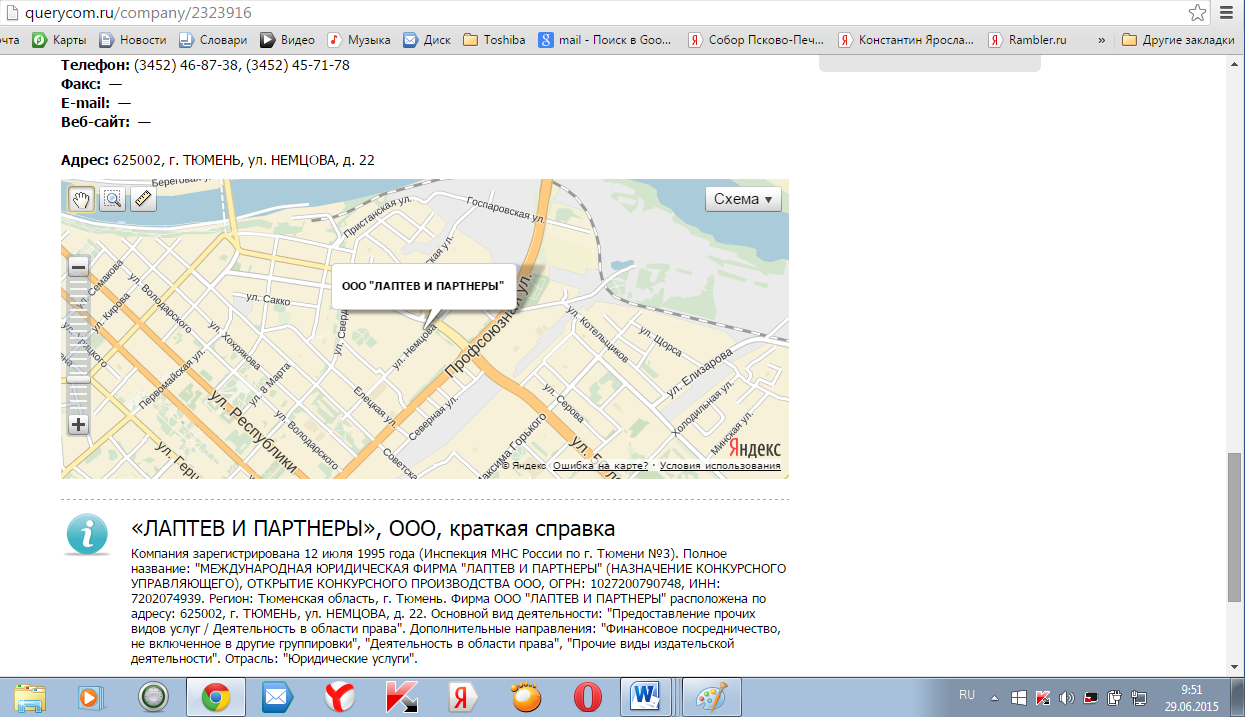1245x717 pixels.
Task: Open Kaspersky from the taskbar
Action: pyautogui.click(x=401, y=696)
